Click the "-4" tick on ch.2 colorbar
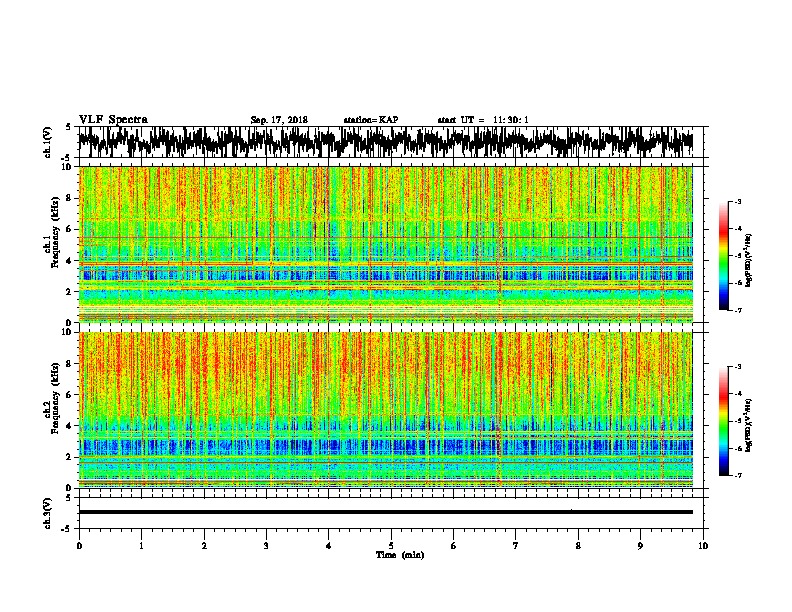 738,394
